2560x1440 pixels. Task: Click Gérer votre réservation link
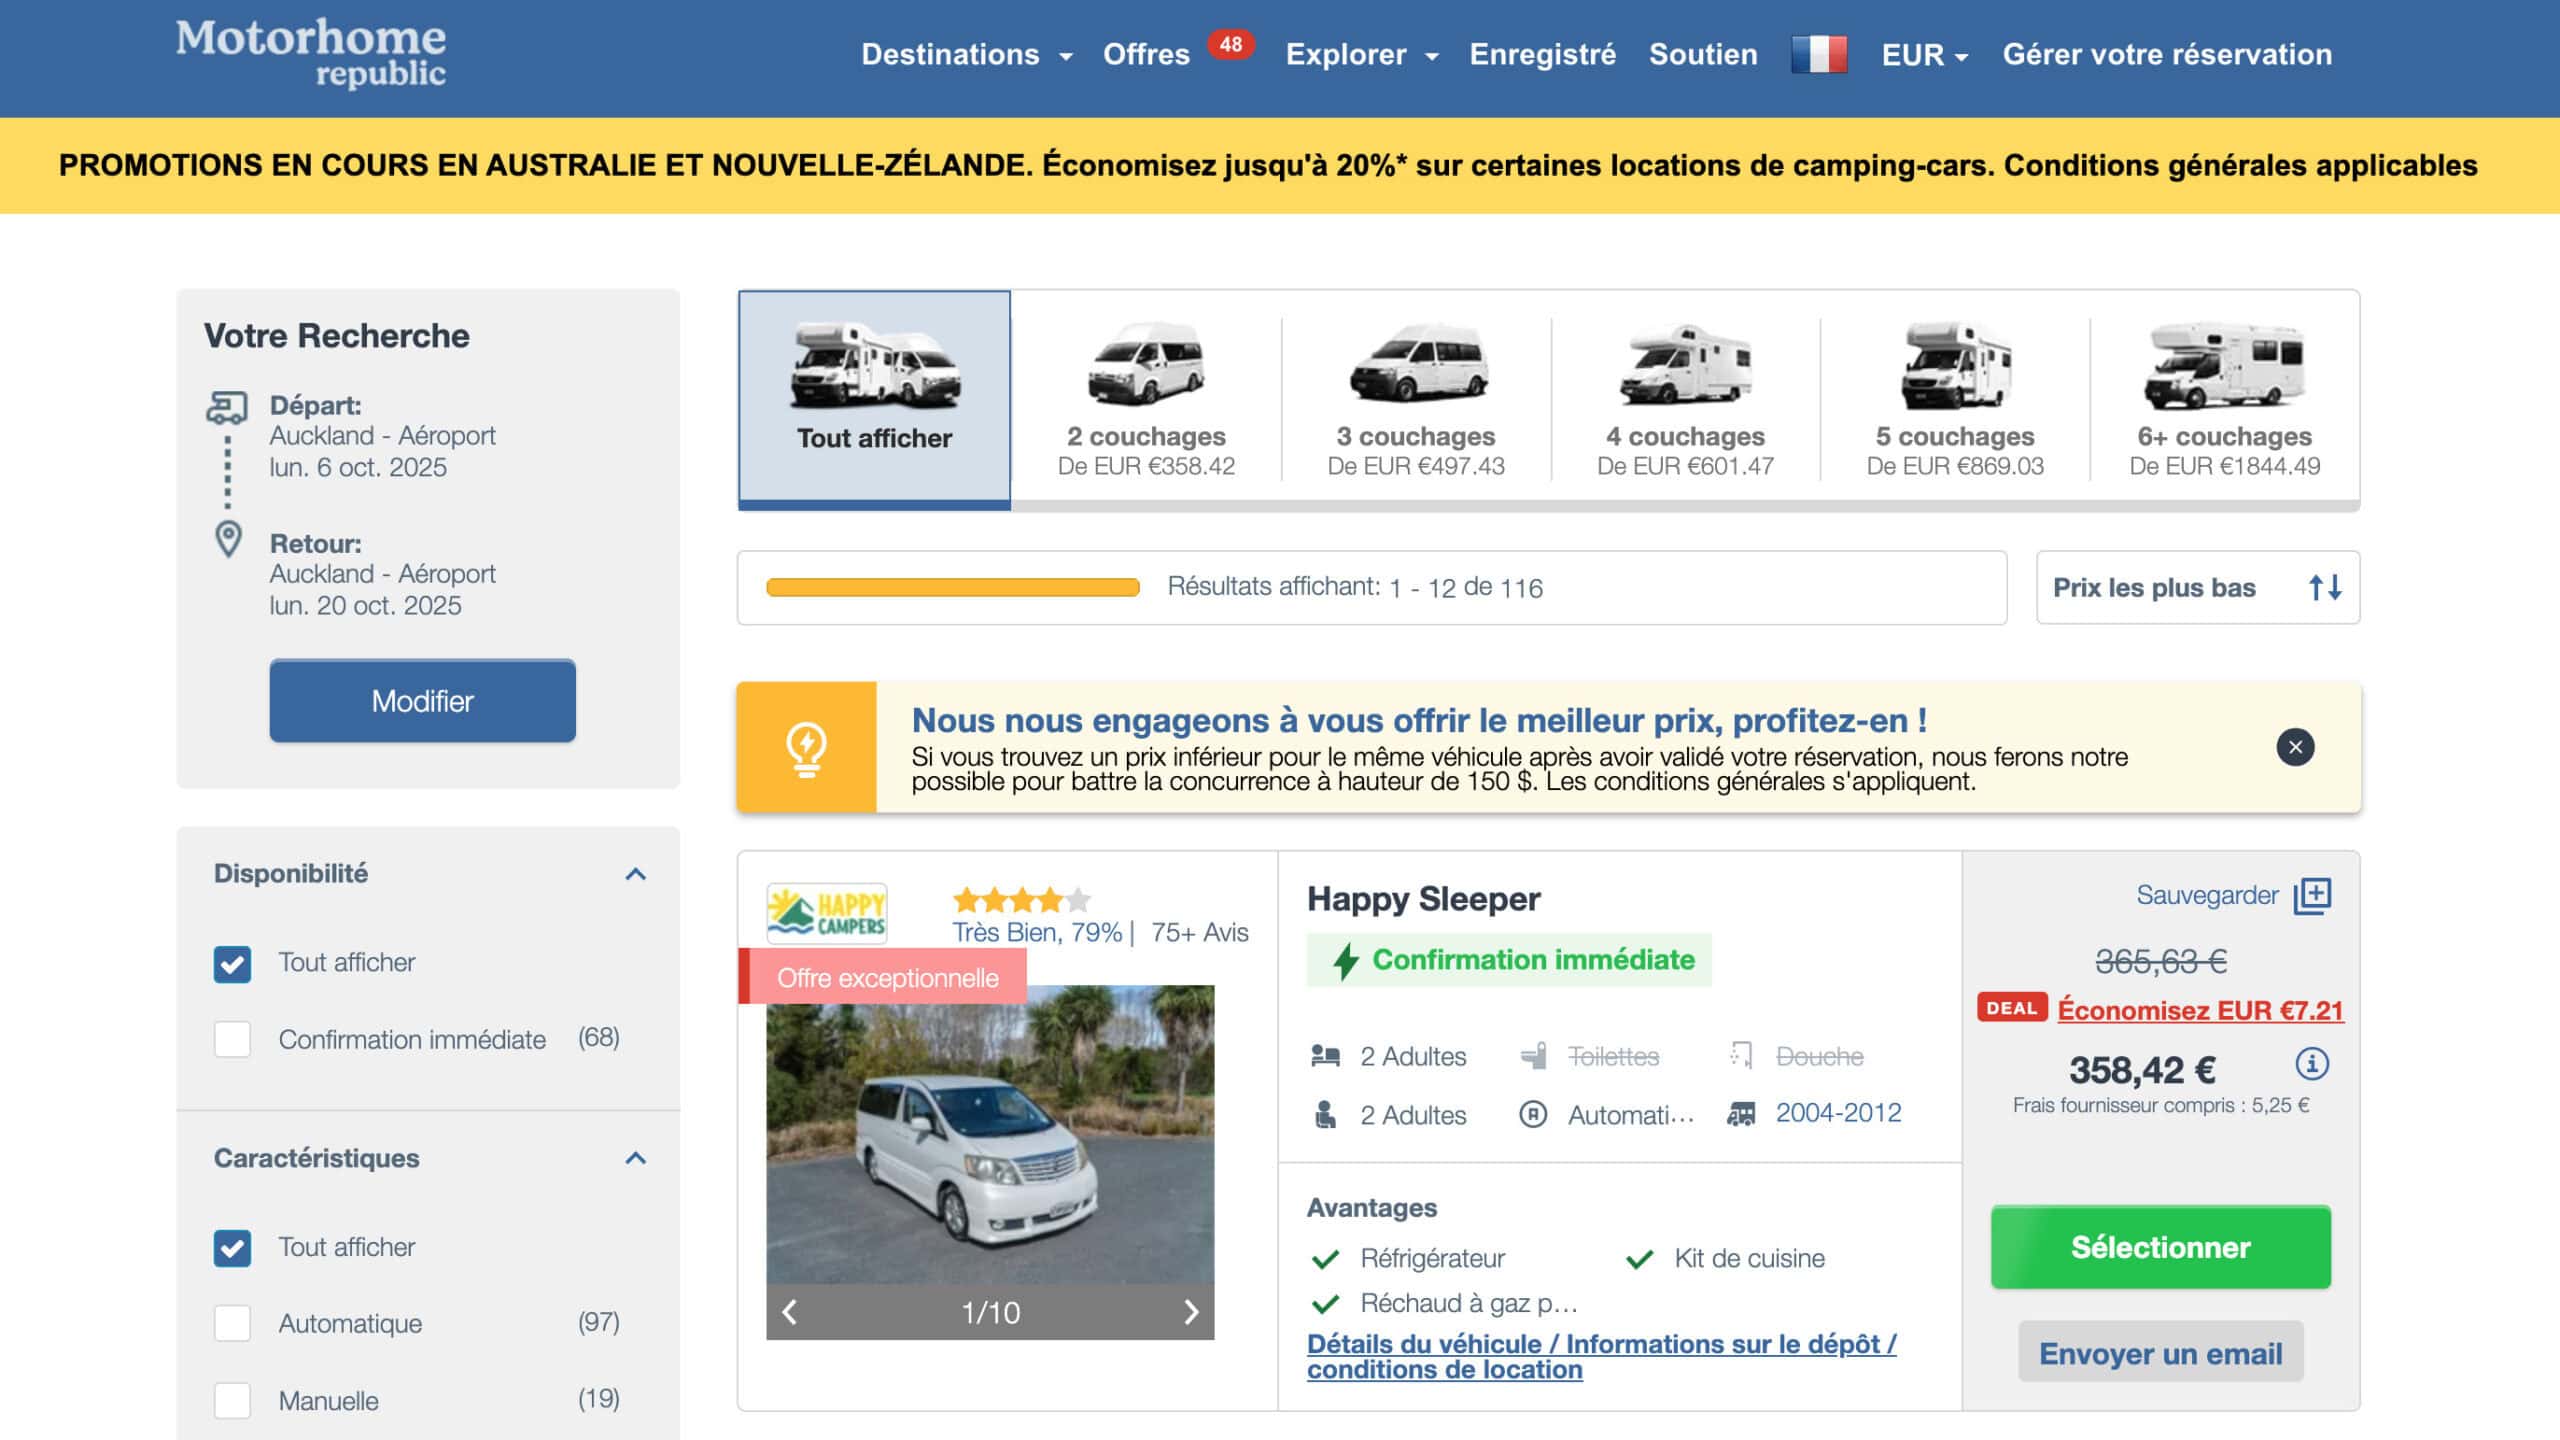[x=2167, y=54]
